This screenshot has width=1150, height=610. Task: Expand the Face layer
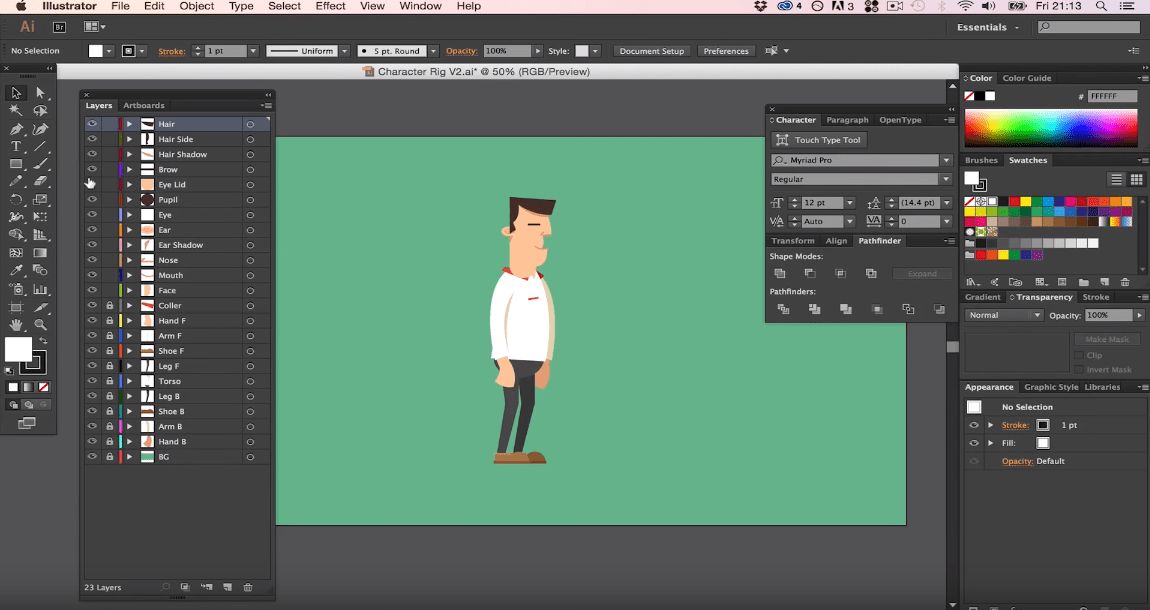point(130,290)
